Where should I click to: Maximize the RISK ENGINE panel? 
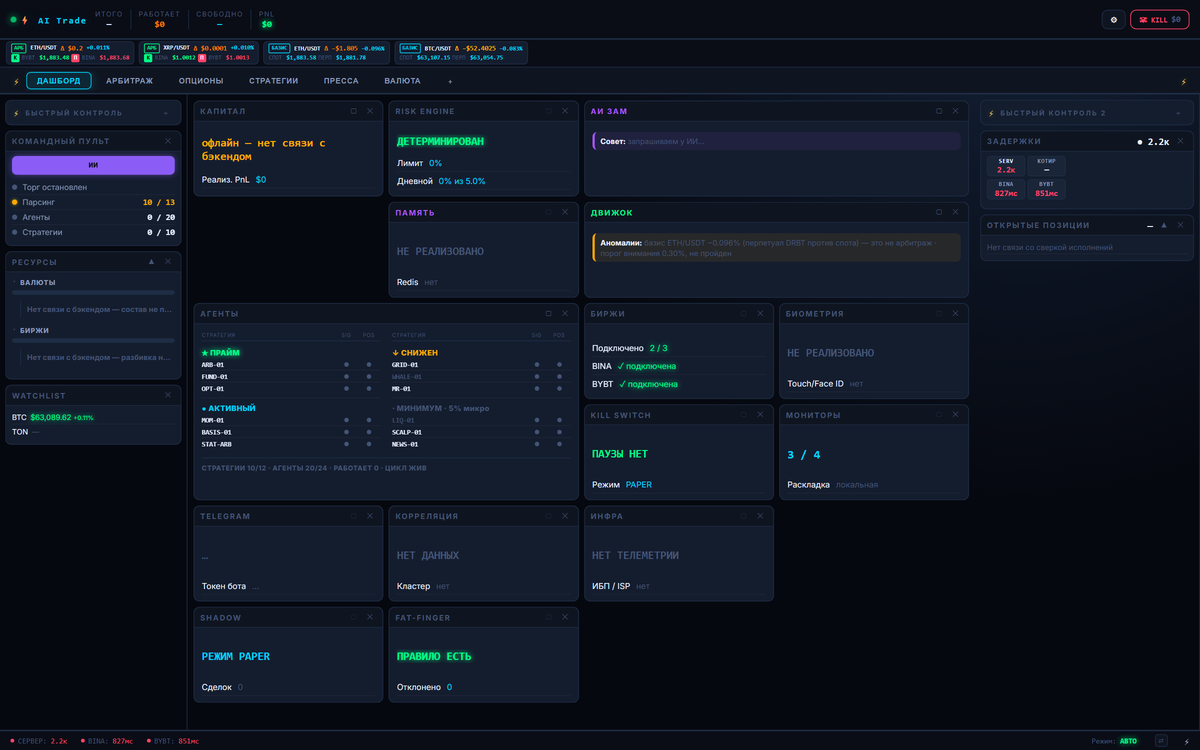548,111
